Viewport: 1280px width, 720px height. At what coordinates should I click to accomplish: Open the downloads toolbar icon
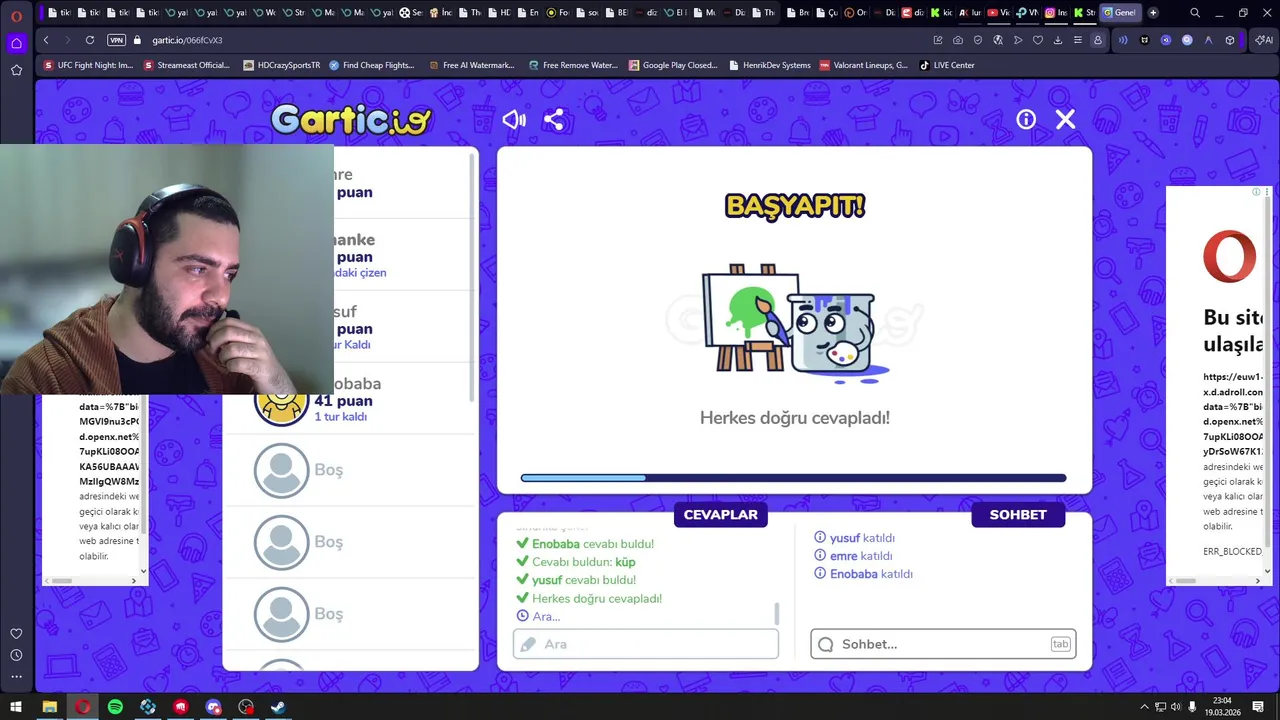point(1058,40)
